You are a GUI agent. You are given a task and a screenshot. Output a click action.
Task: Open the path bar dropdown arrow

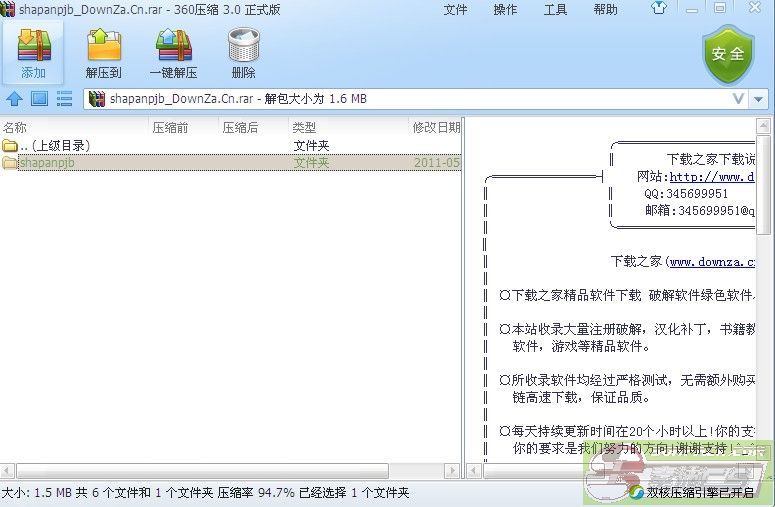759,99
